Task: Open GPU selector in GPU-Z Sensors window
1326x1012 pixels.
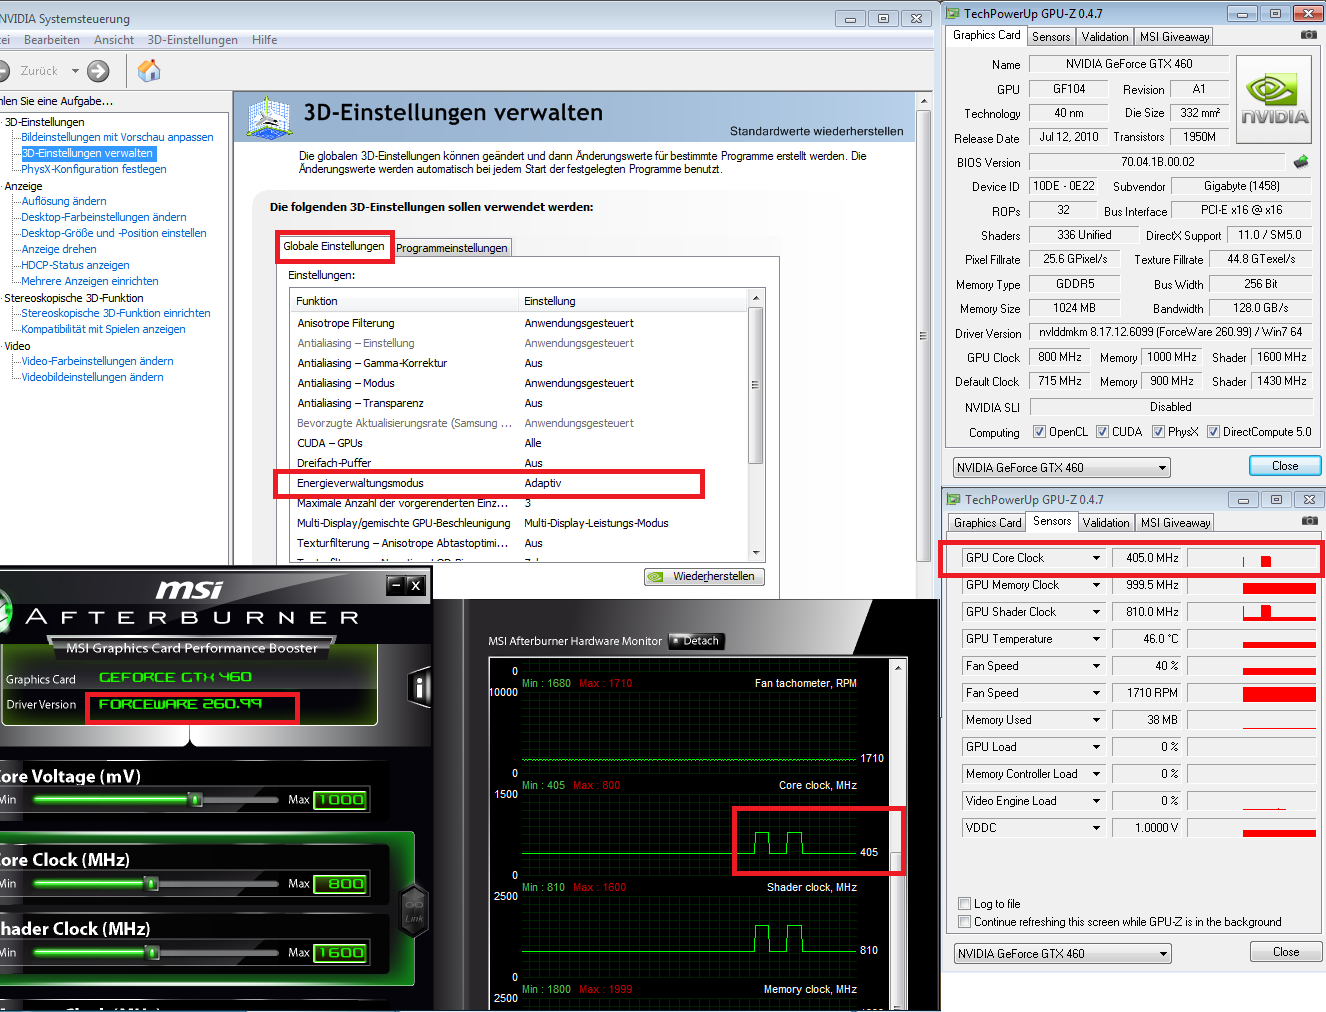Action: coord(1062,953)
